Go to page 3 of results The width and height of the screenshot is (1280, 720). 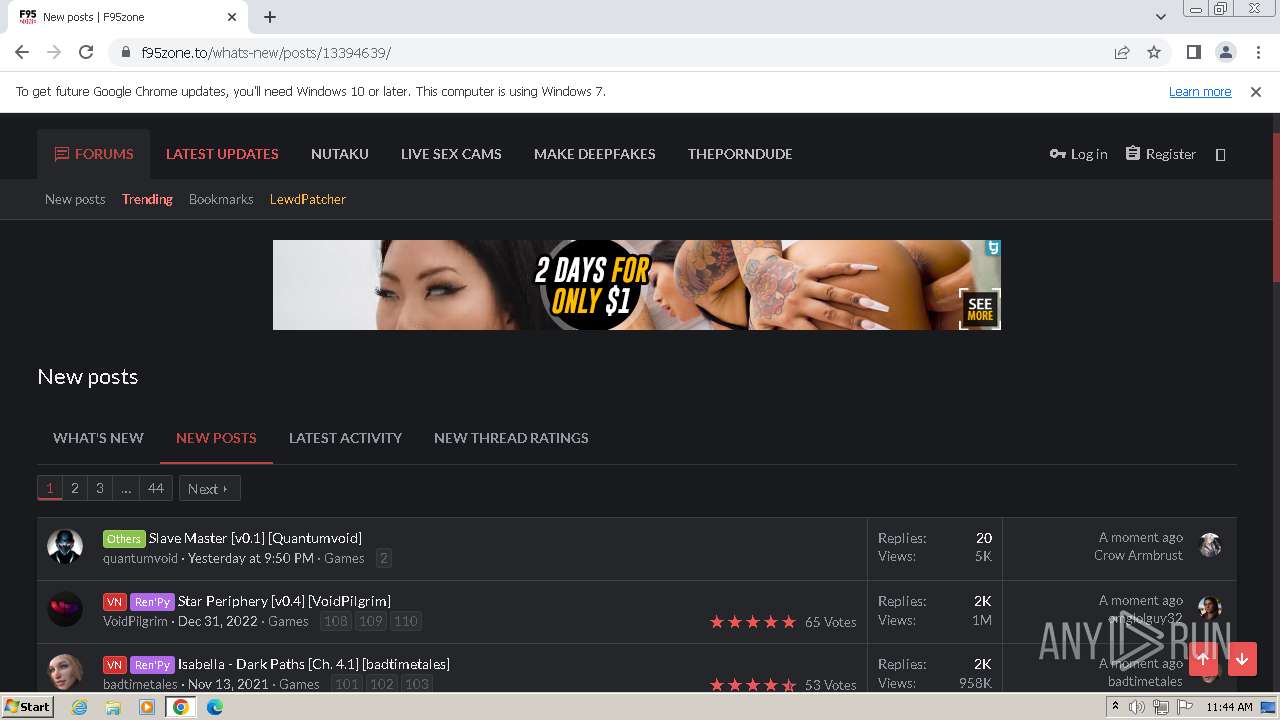tap(99, 488)
